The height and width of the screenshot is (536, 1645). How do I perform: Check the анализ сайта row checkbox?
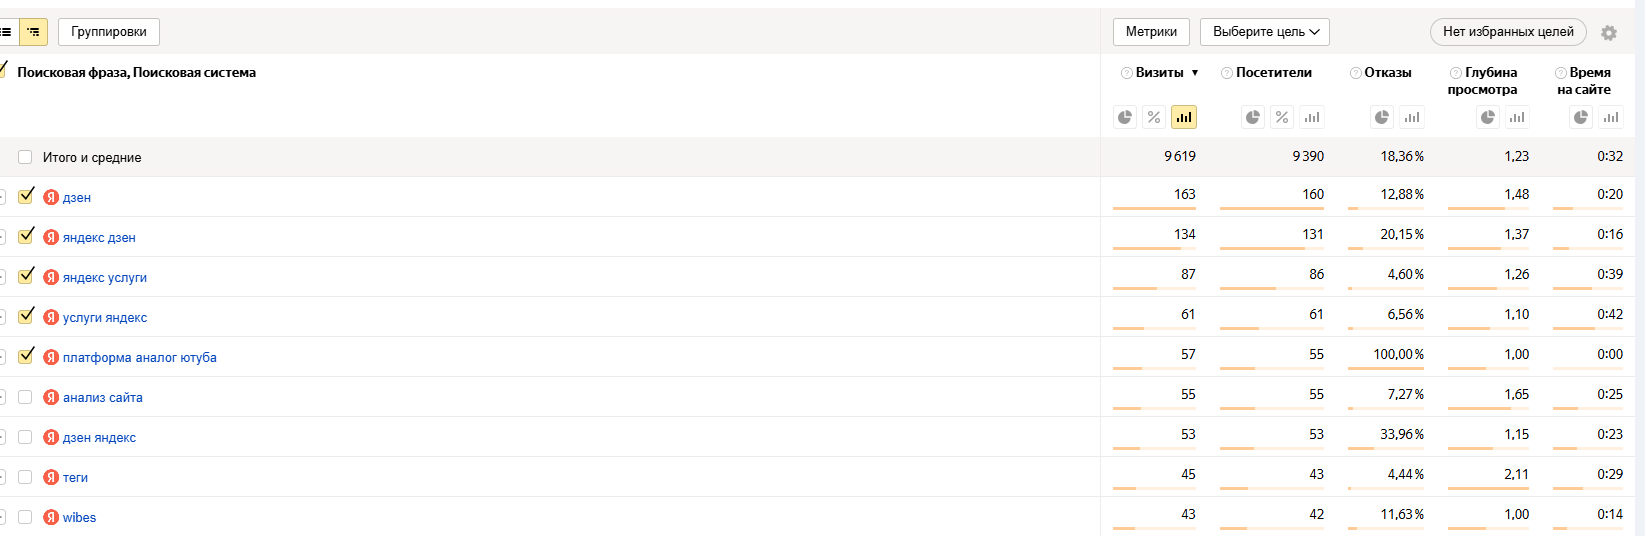point(25,397)
